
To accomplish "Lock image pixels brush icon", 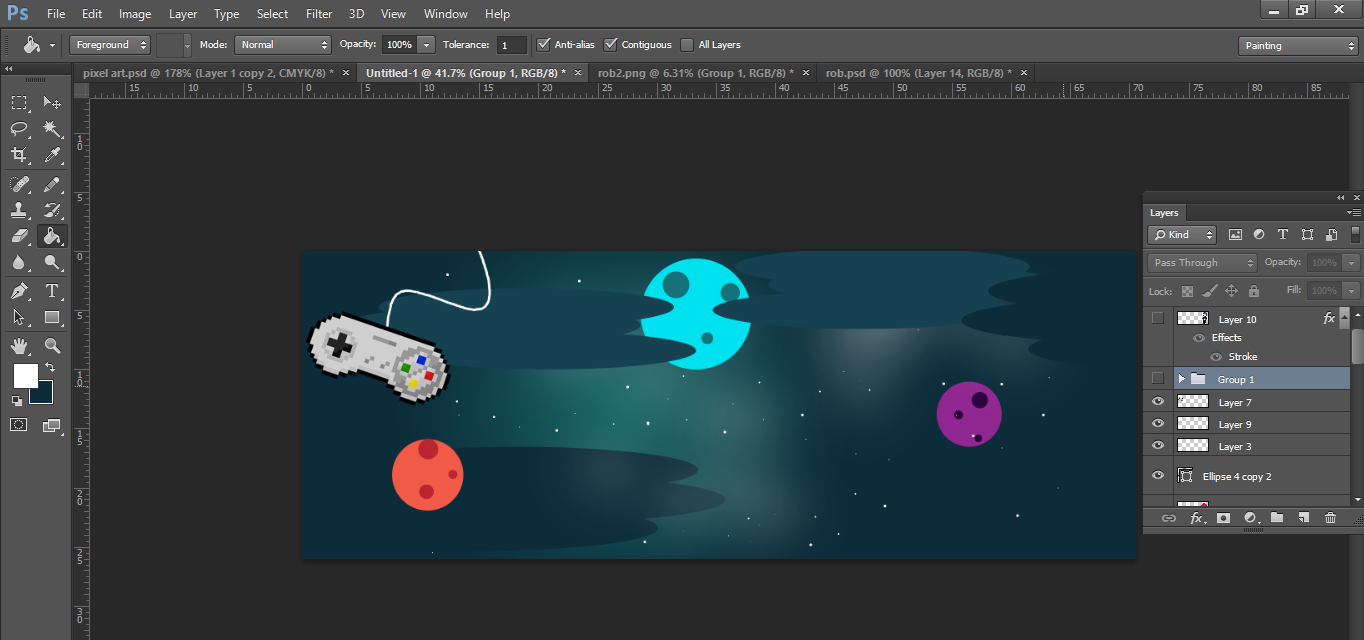I will point(1209,291).
